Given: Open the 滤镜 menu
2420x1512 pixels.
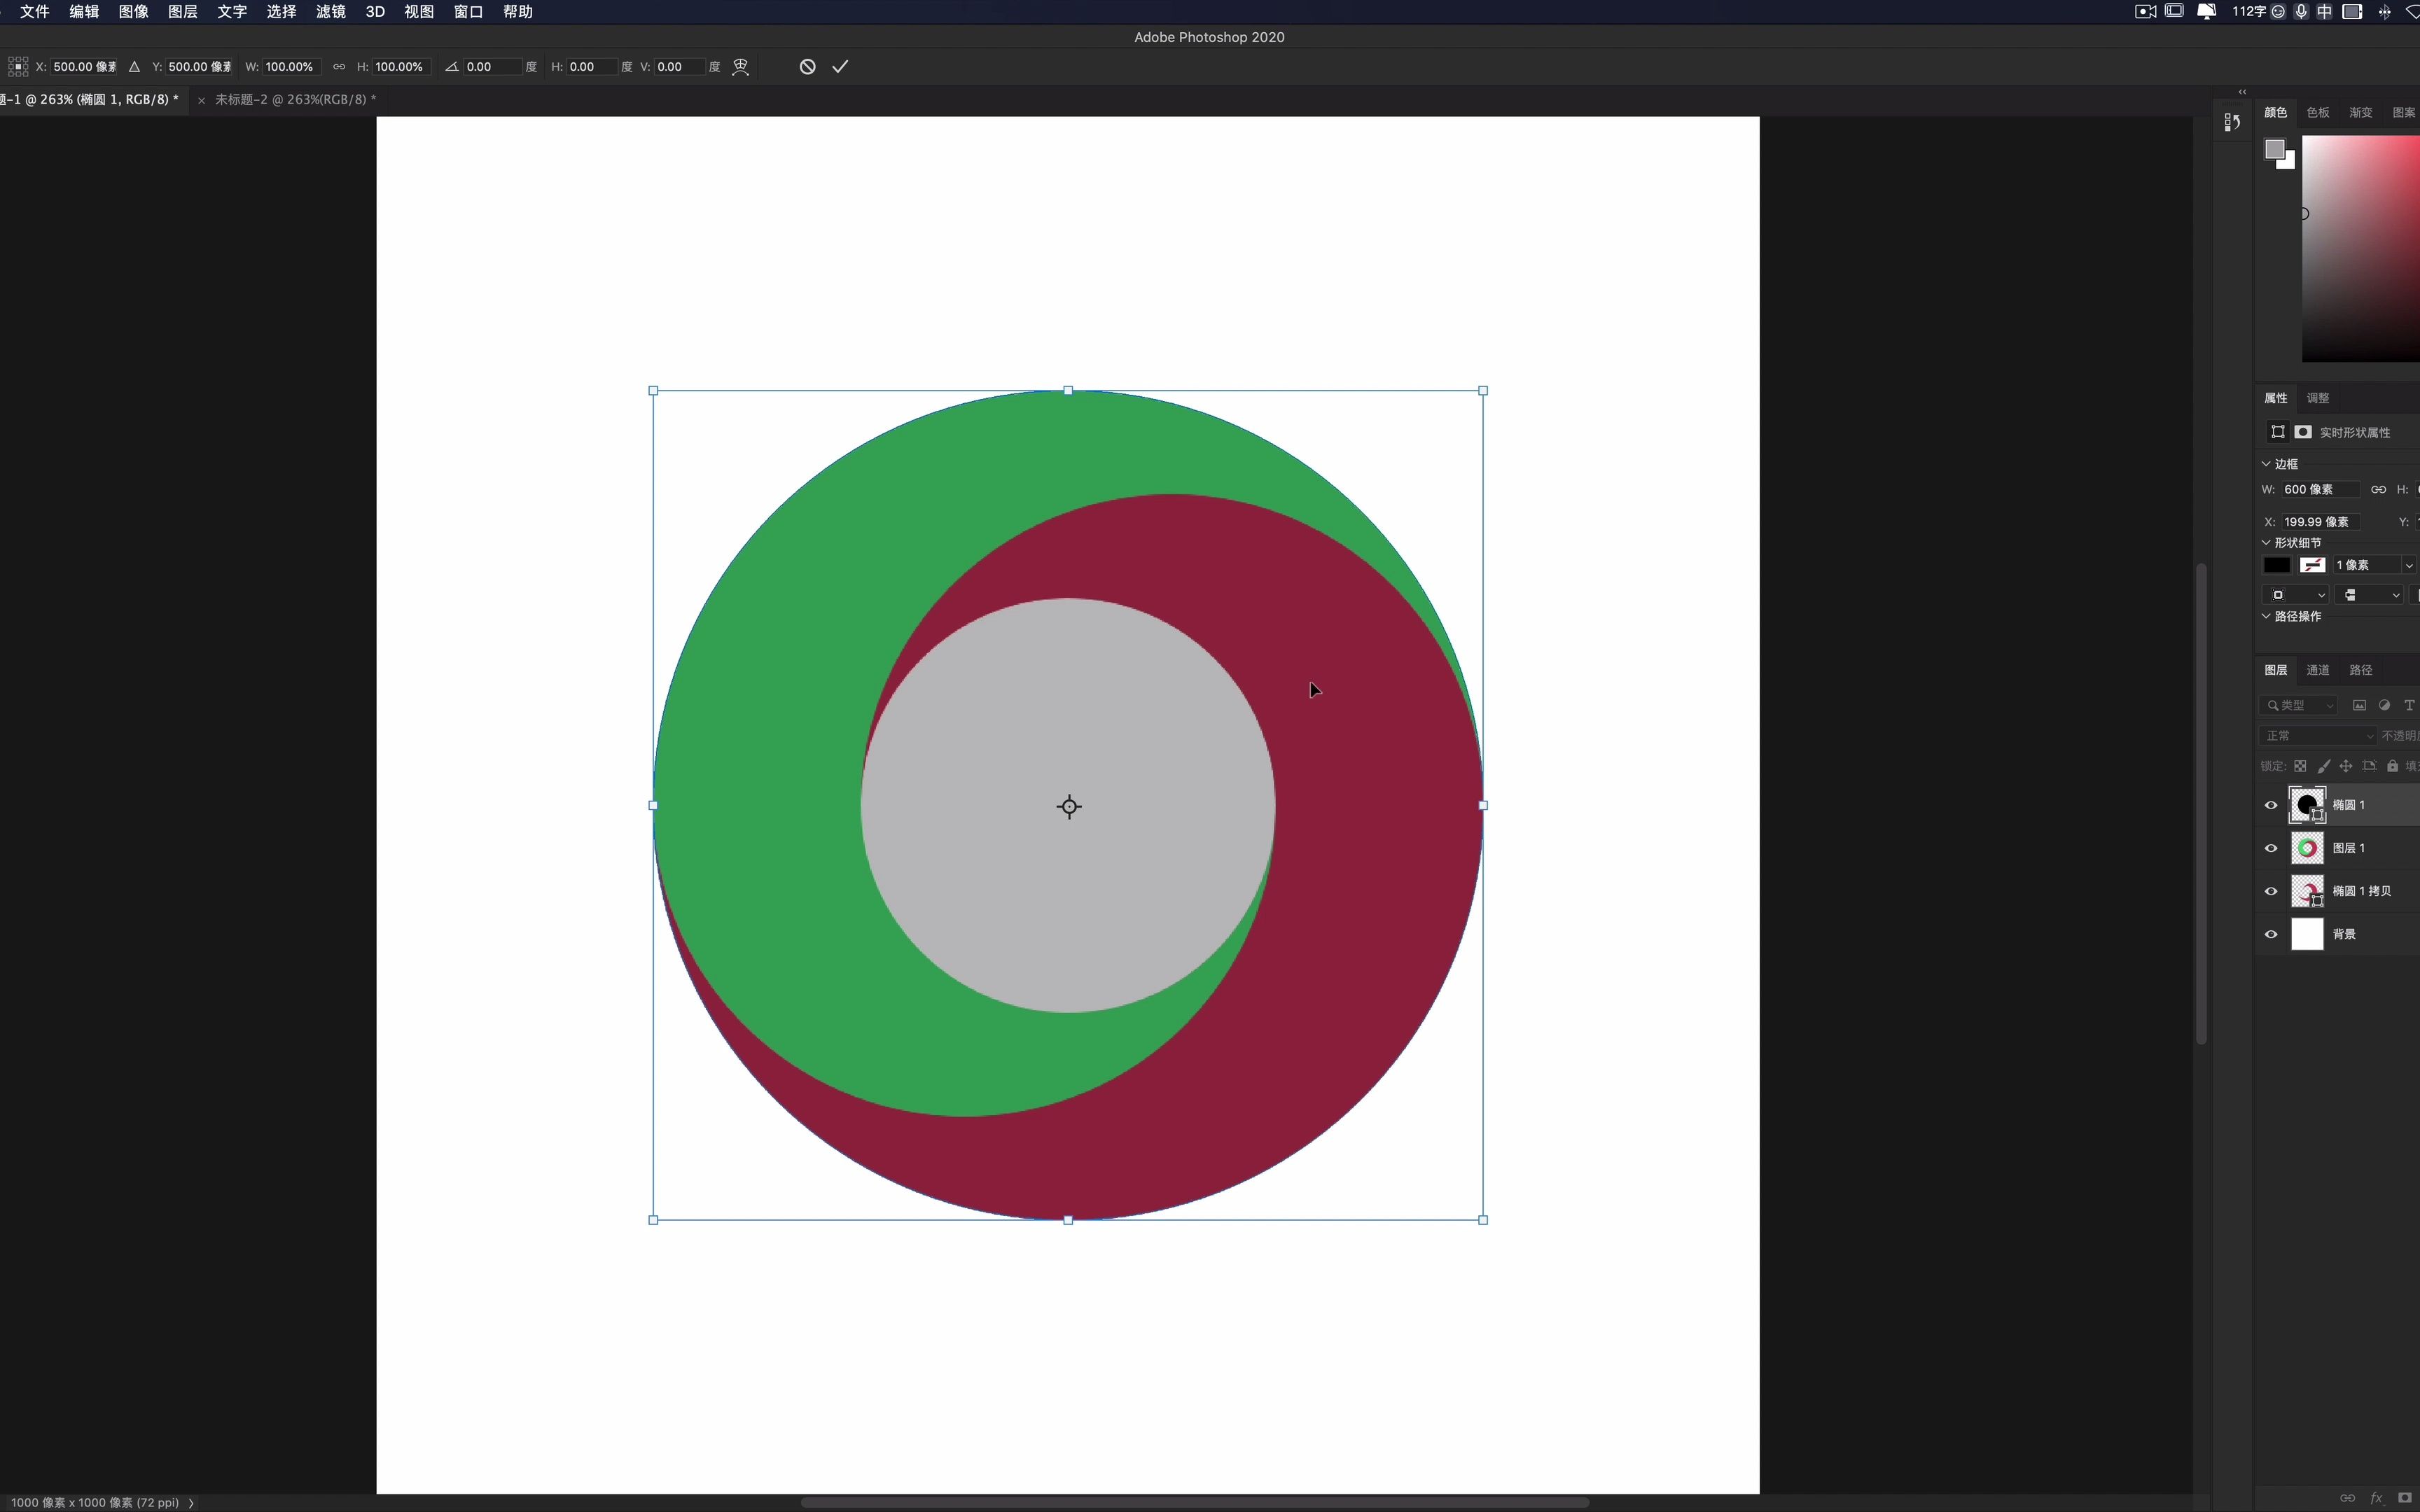Looking at the screenshot, I should [330, 12].
